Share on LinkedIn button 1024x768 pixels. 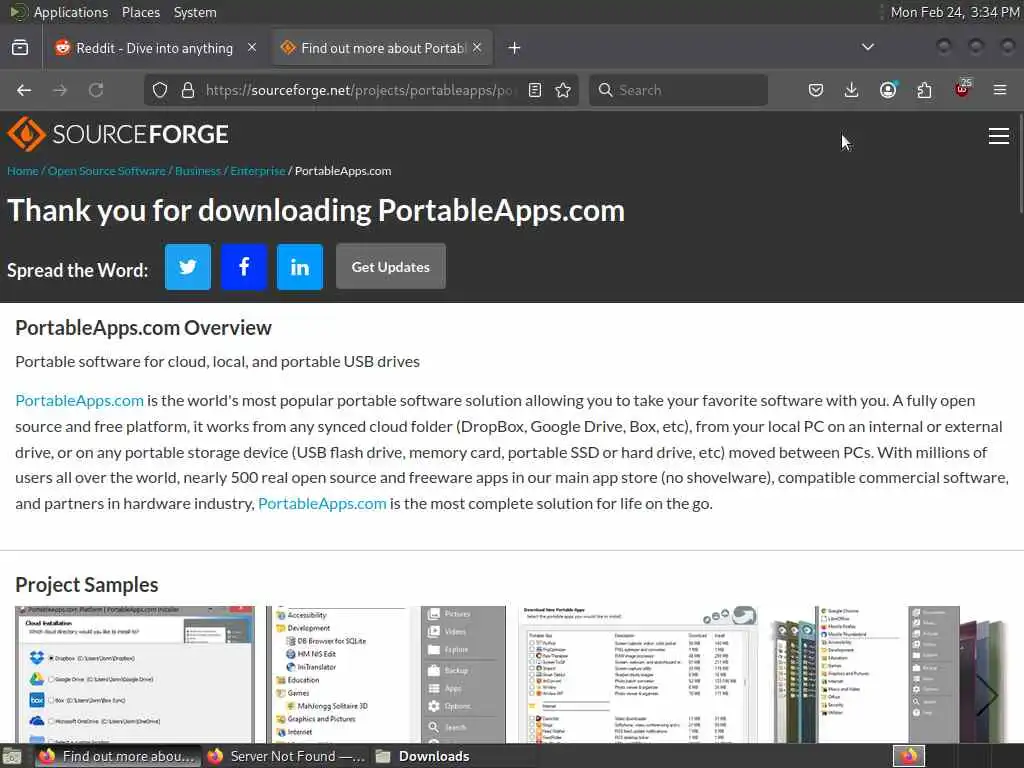coord(300,266)
